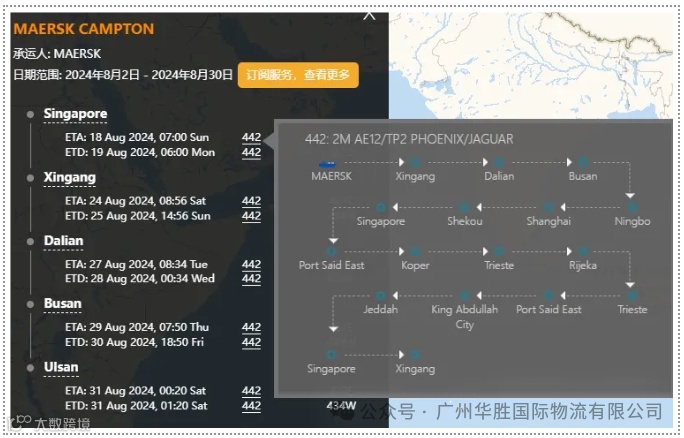Viewport: 684px width, 438px height.
Task: Select text ETA: 24 Aug 2024, 08:56 Sat
Action: (x=135, y=201)
